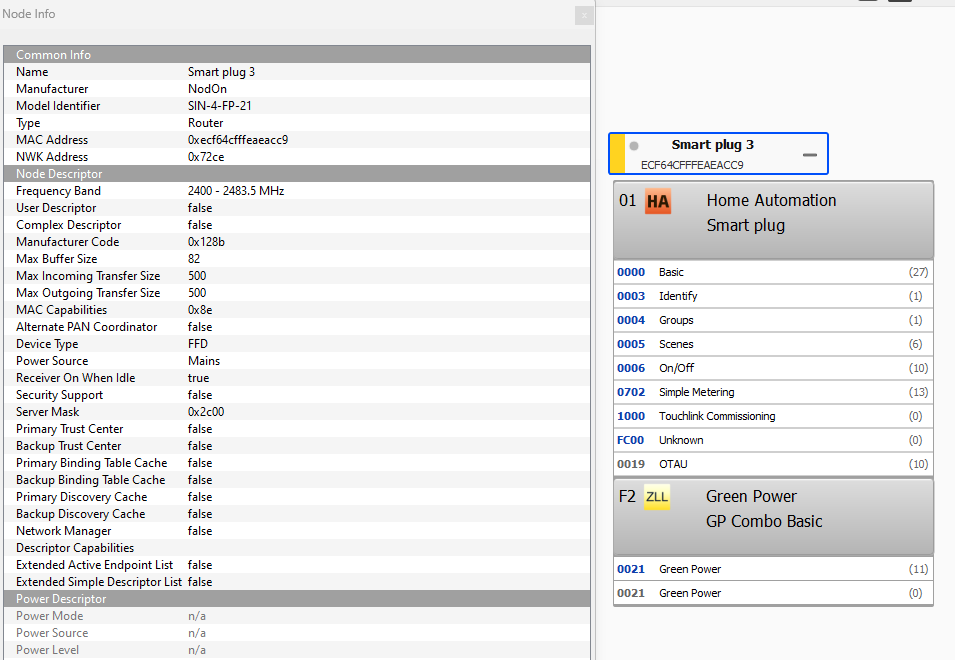Select the User Descriptor value false

pos(200,208)
